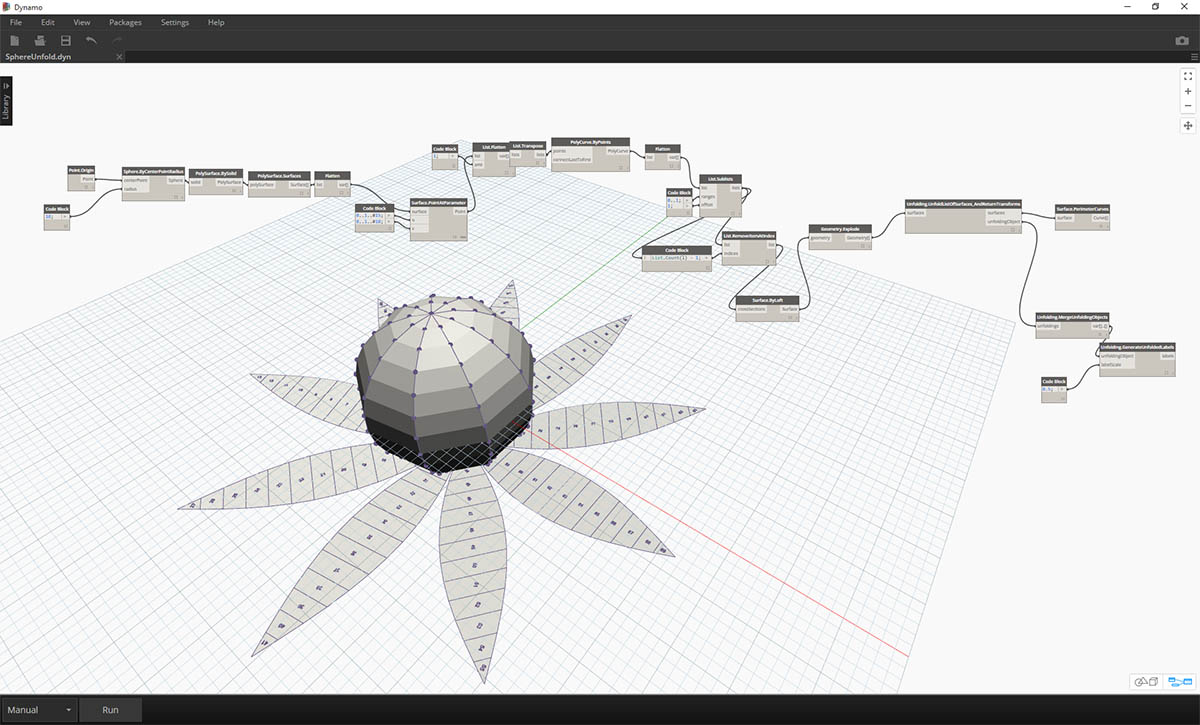
Task: Close the SphereUnfold.dyn tab
Action: (x=119, y=57)
